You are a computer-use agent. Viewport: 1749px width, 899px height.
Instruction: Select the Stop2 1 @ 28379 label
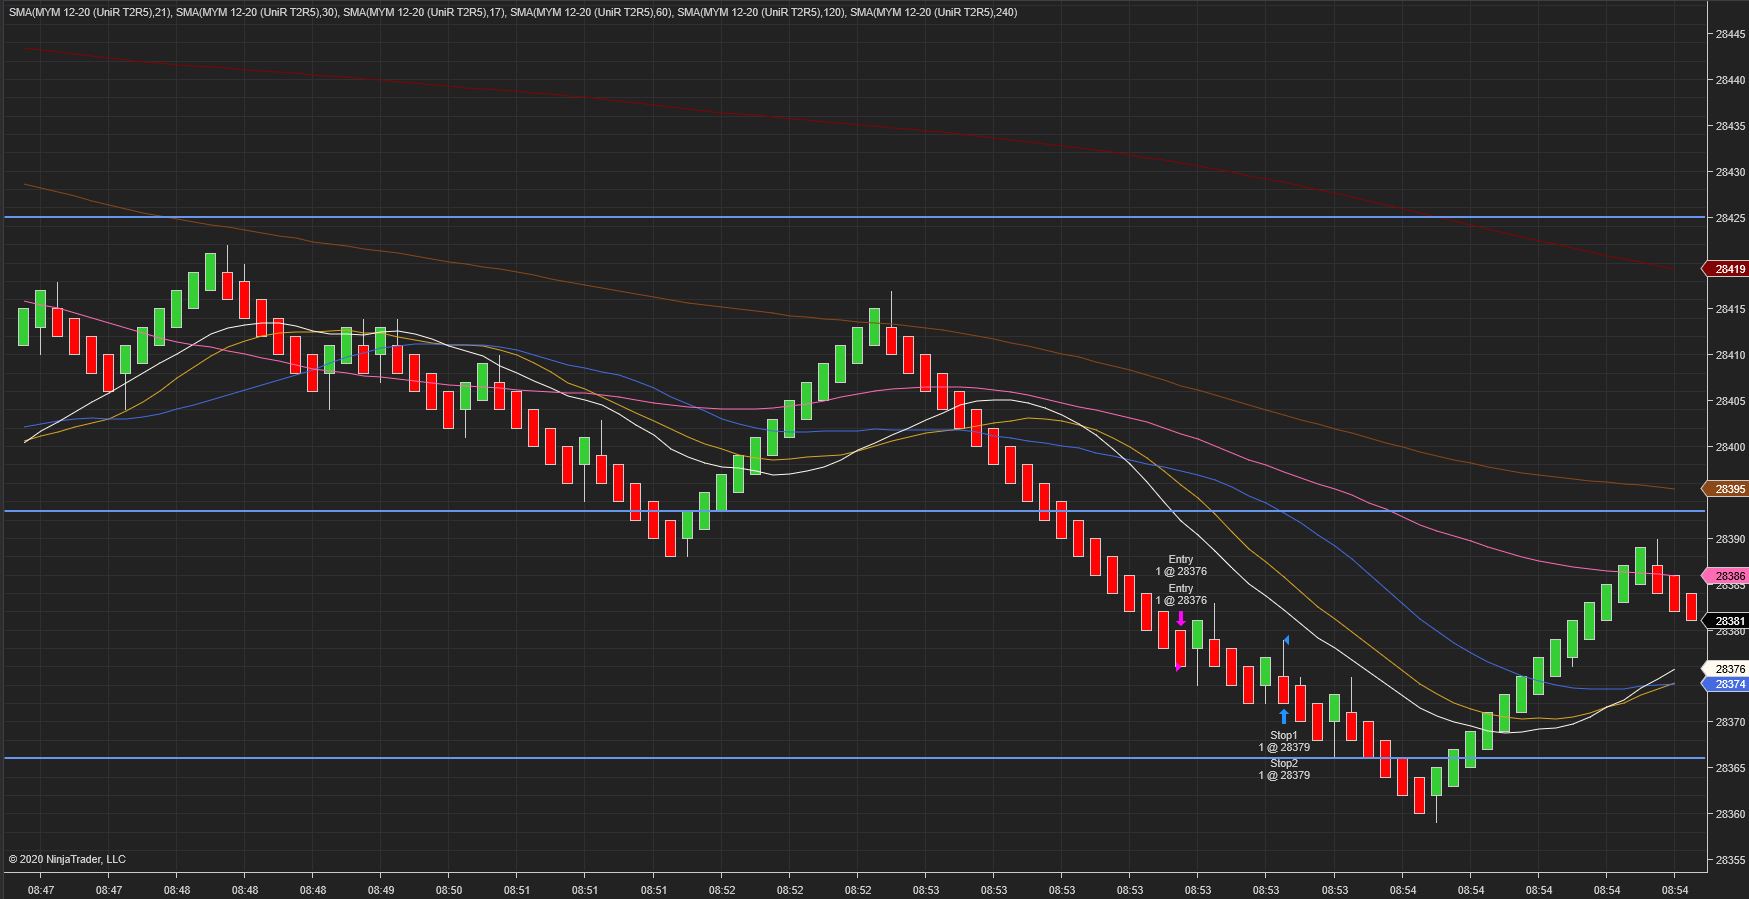(1284, 769)
